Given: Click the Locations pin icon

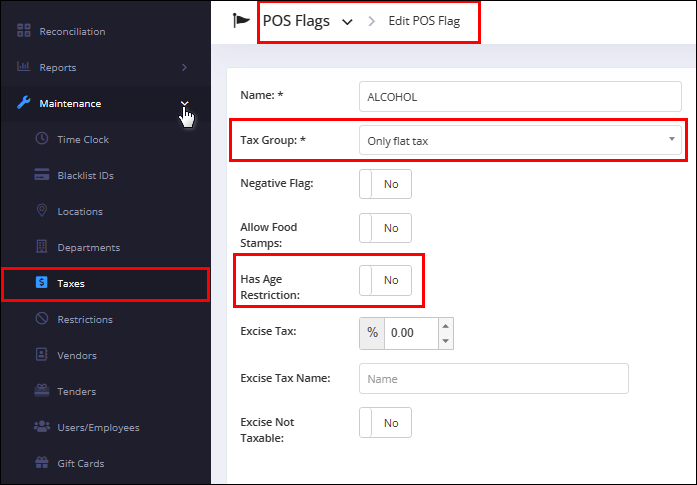Looking at the screenshot, I should [x=42, y=210].
